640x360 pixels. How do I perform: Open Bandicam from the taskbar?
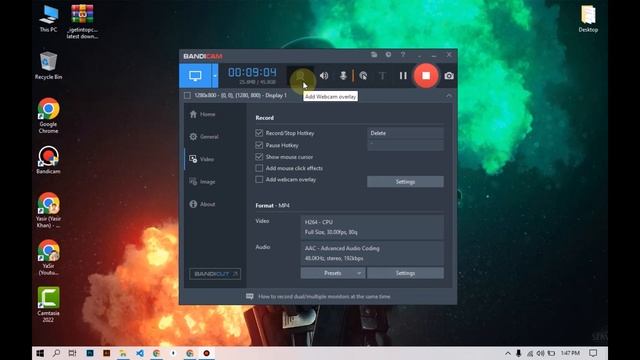coord(207,353)
